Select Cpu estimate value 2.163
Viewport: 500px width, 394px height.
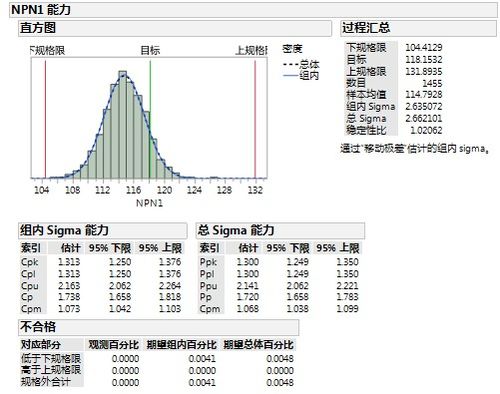(69, 286)
